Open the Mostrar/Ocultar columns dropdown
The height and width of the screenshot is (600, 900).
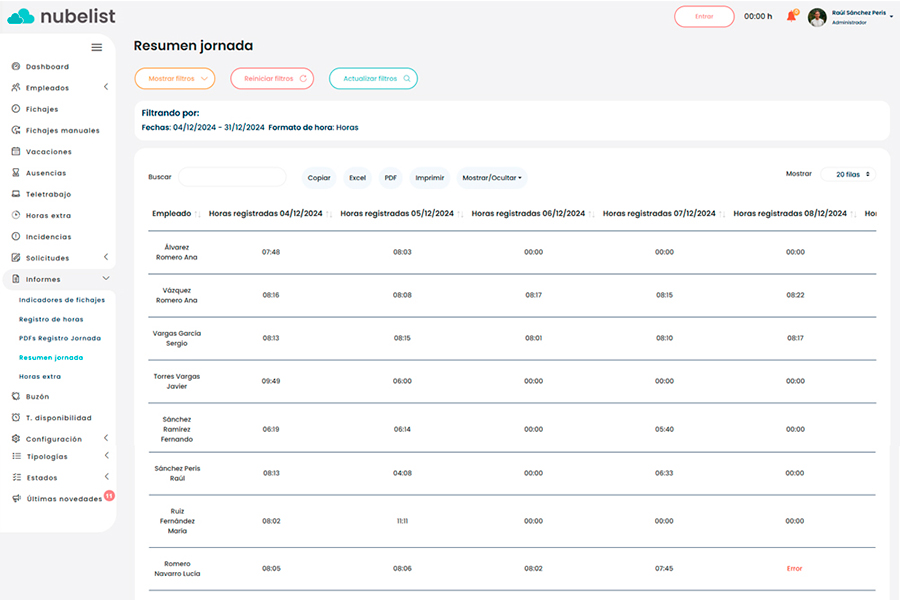[x=491, y=178]
